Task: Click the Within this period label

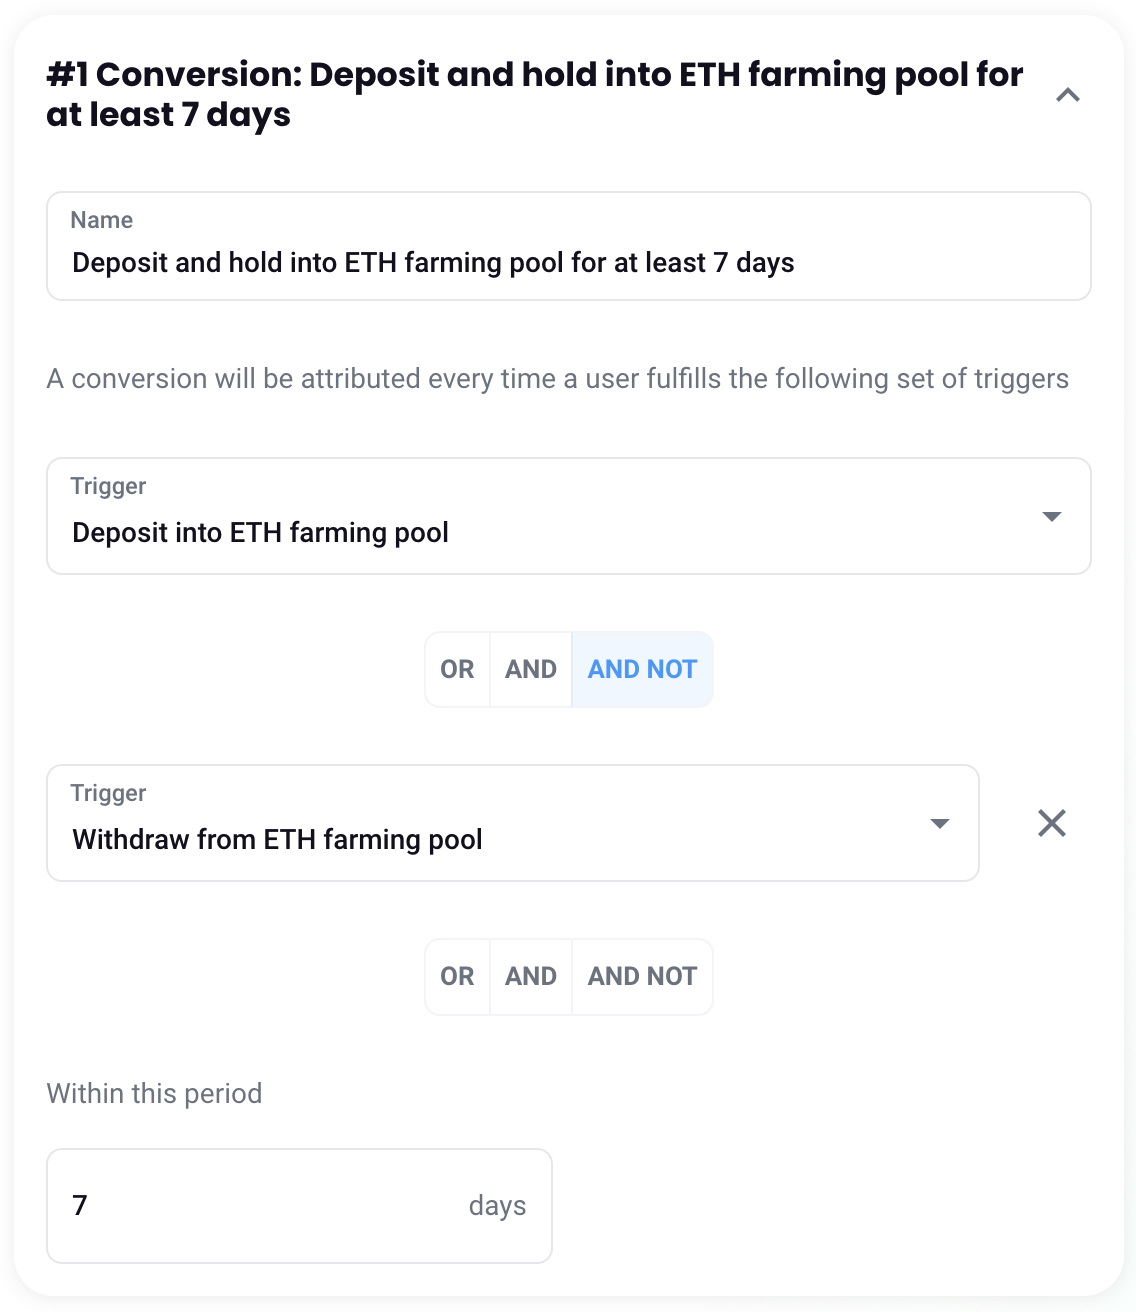Action: tap(154, 1093)
